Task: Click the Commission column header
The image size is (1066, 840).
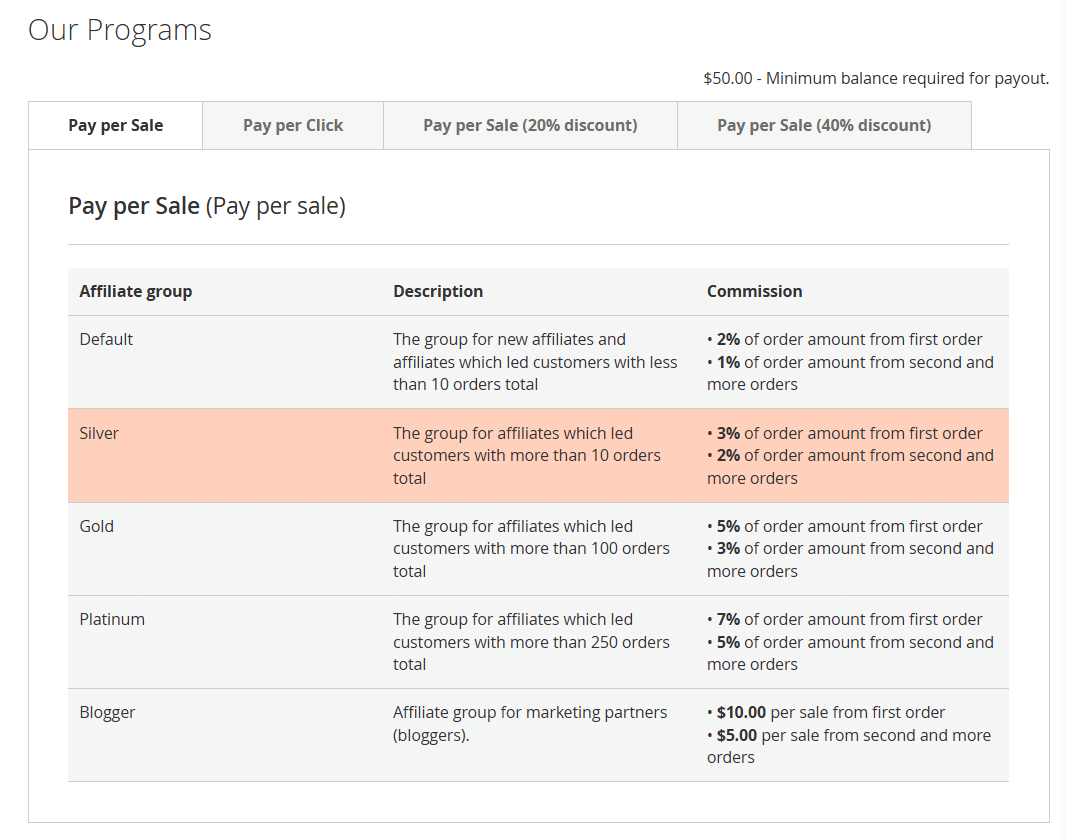Action: tap(755, 291)
